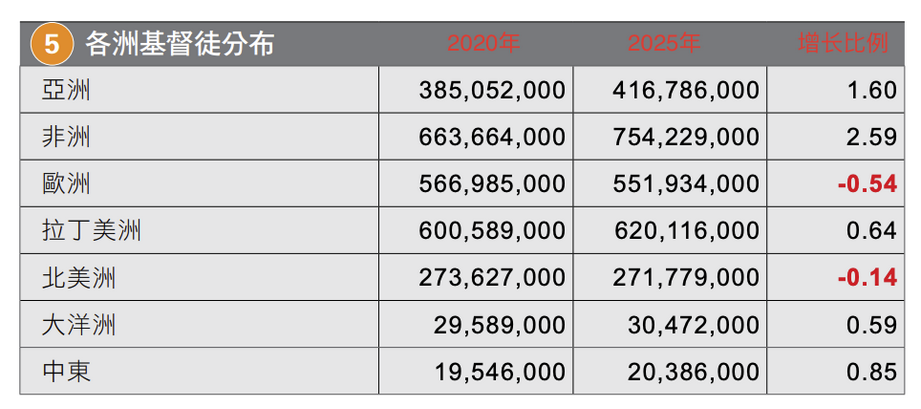Click the 增长比例 column header
Screen dimensions: 921x409
843,44
